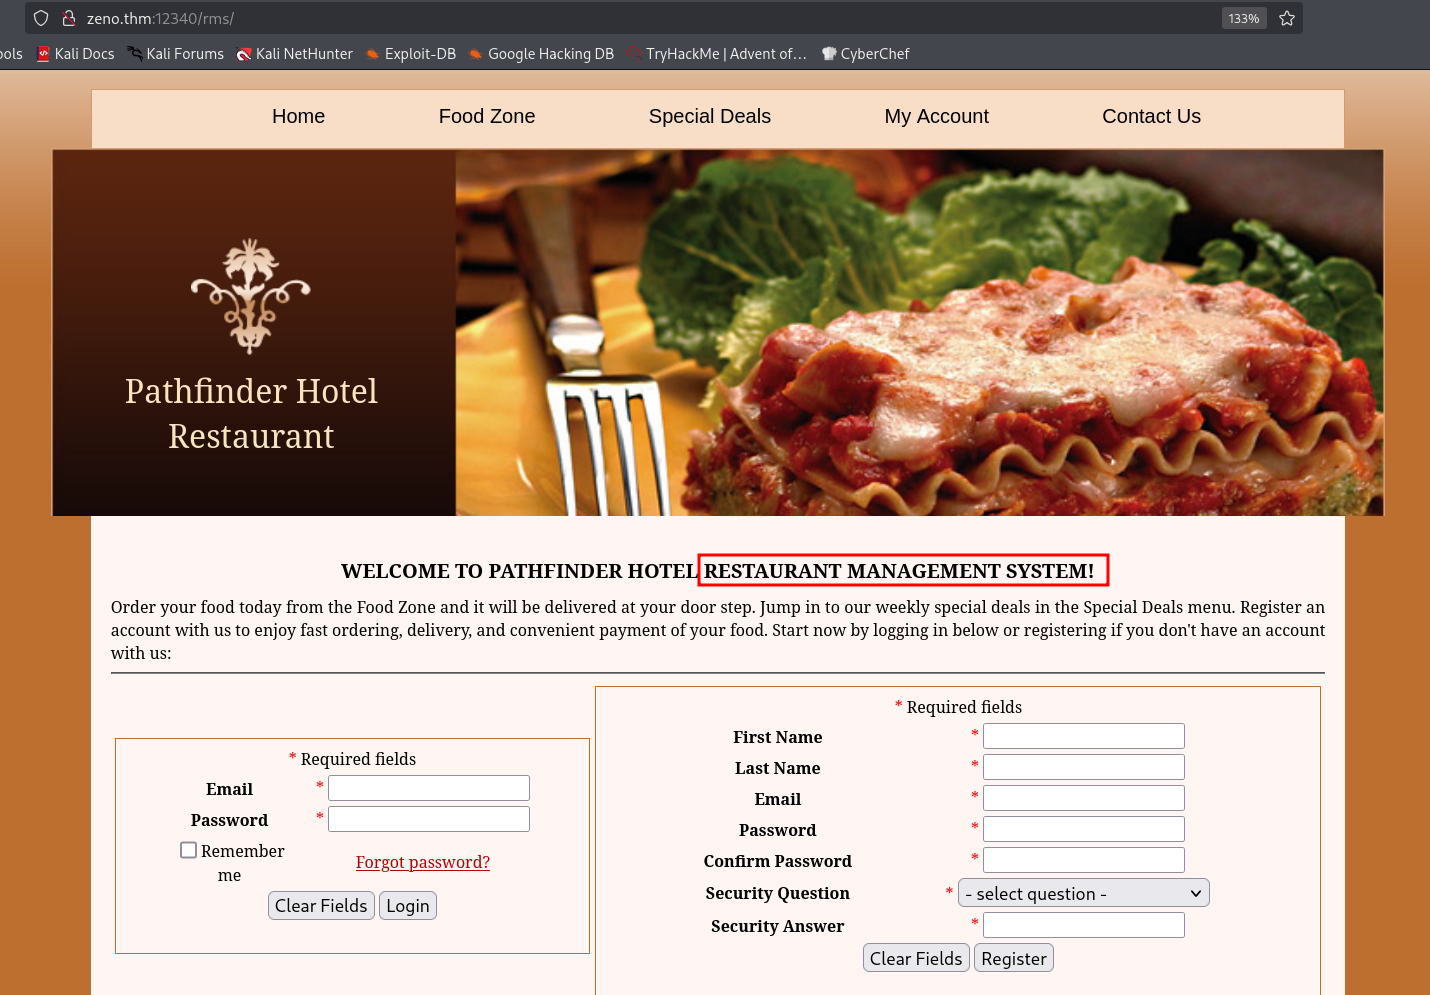Open the Special Deals menu
The height and width of the screenshot is (995, 1430).
point(709,117)
